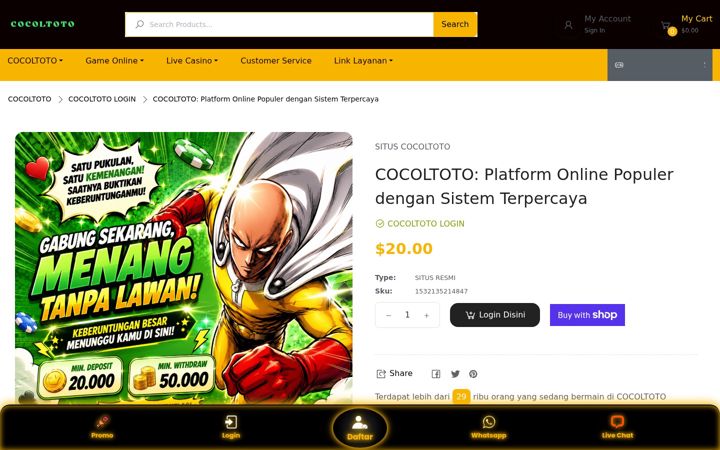
Task: Click the quantity value field
Action: [407, 315]
